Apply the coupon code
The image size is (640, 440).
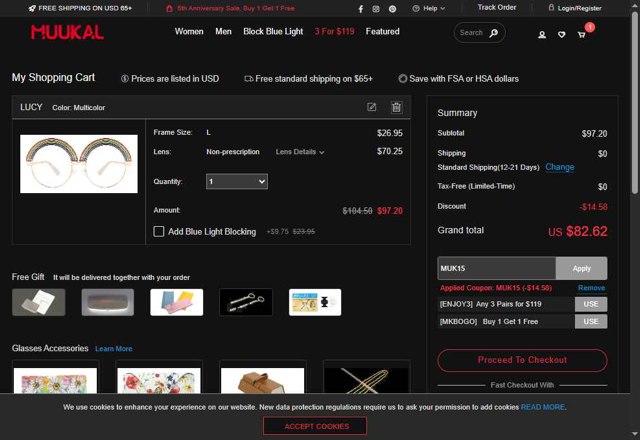(581, 268)
